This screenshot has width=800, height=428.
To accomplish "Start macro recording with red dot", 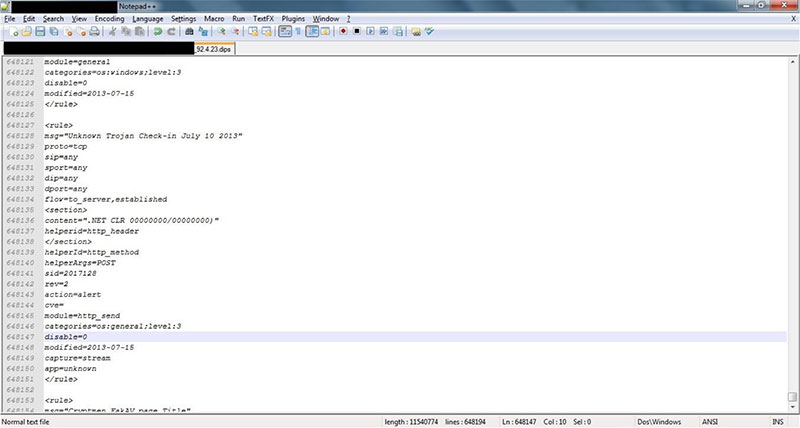I will (x=343, y=32).
